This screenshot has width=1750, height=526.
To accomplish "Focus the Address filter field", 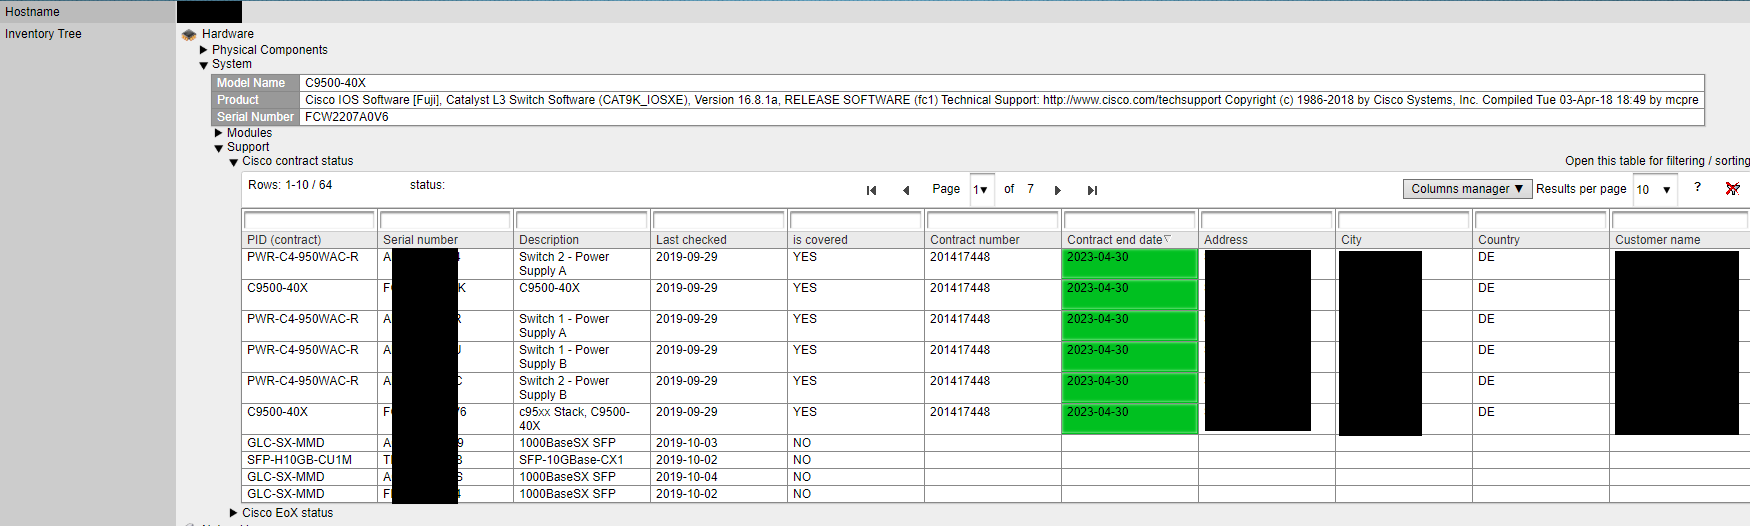I will pyautogui.click(x=1267, y=220).
